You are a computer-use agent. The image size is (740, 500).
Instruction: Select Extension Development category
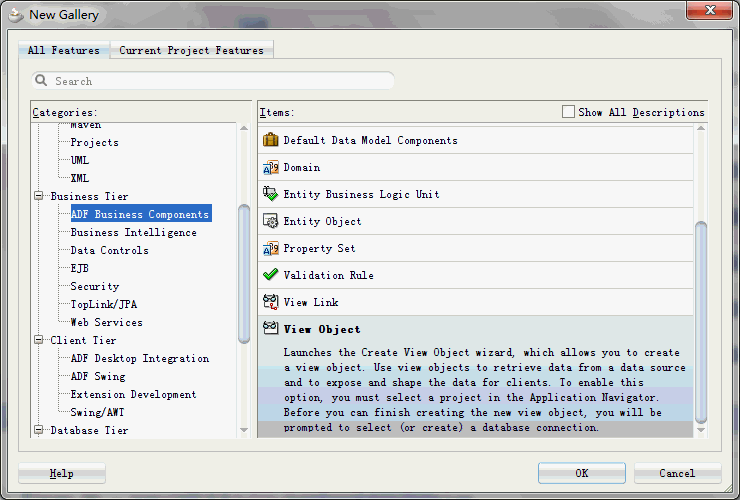tap(133, 394)
